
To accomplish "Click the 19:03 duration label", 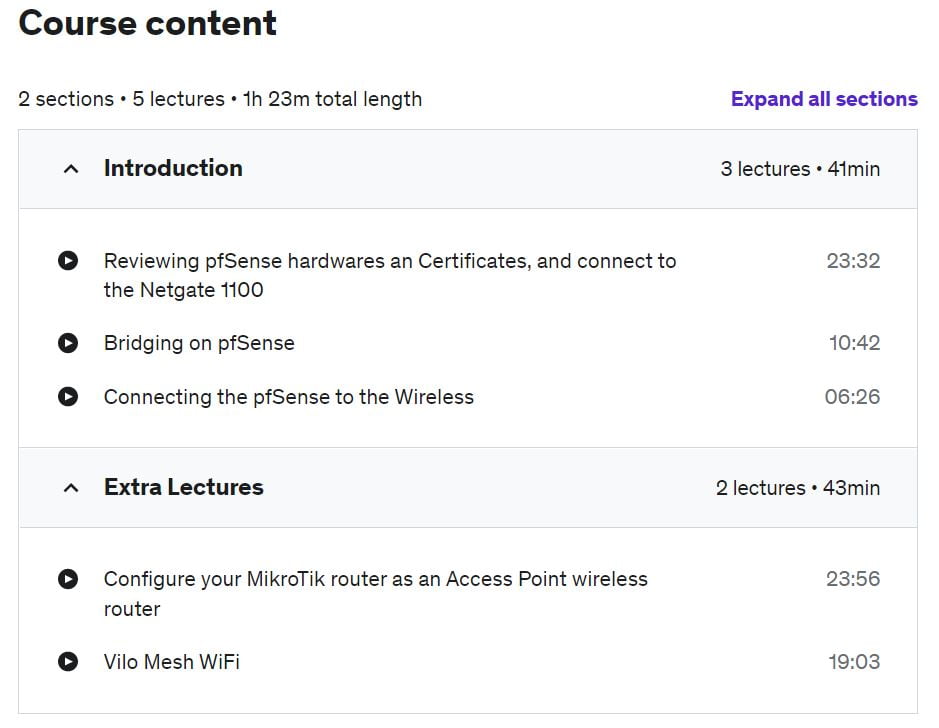I will point(854,662).
